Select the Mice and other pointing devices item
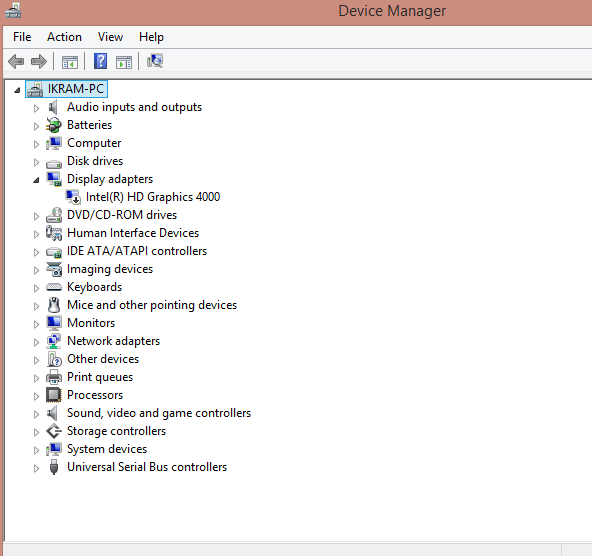592x556 pixels. (x=152, y=305)
